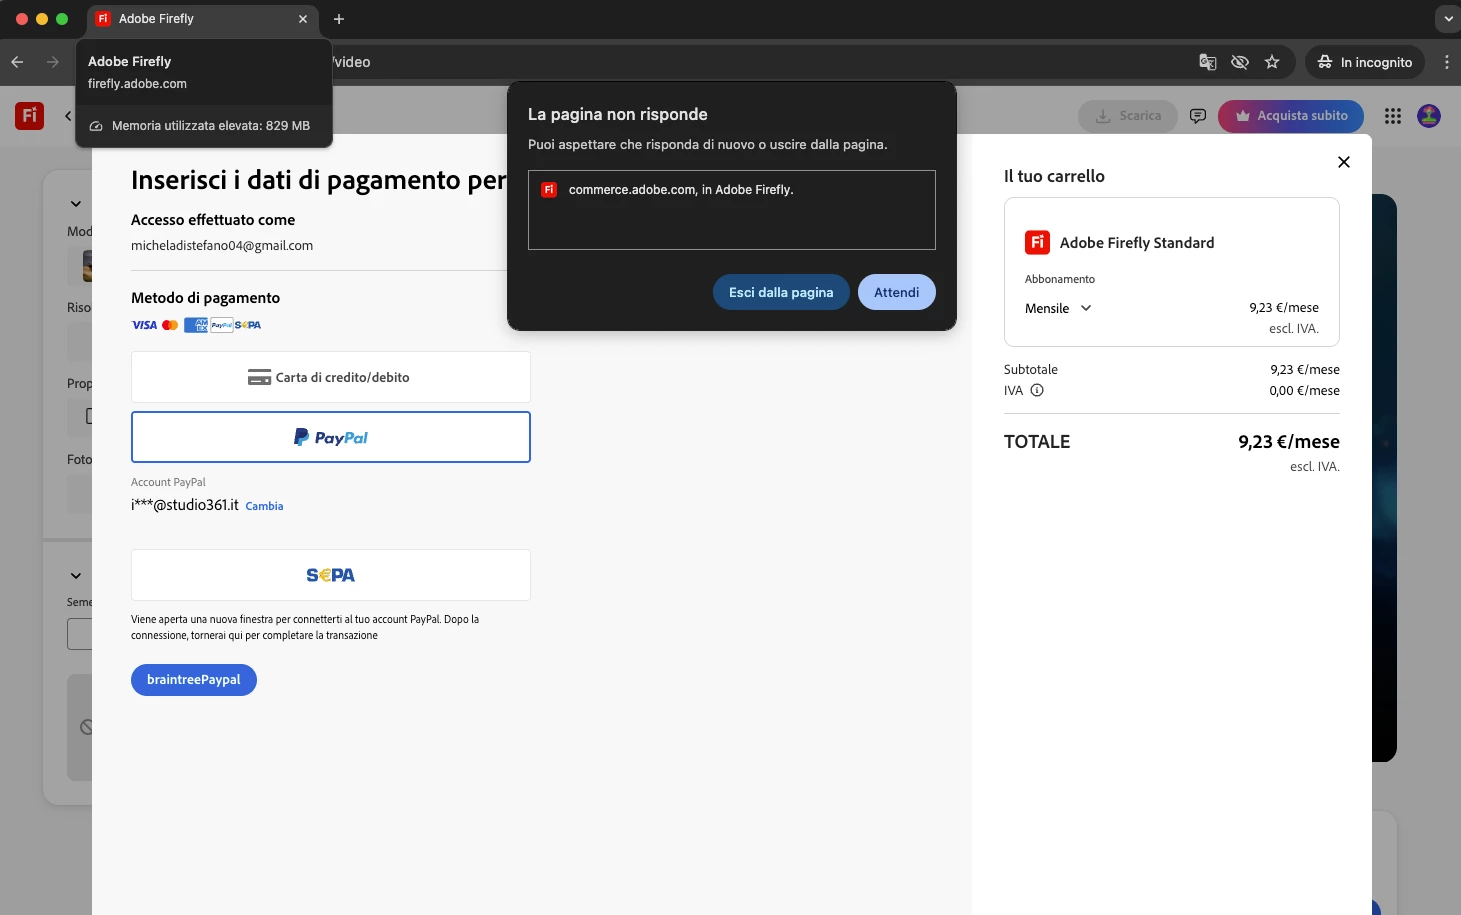
Task: Open the apps grid icon
Action: 1393,116
